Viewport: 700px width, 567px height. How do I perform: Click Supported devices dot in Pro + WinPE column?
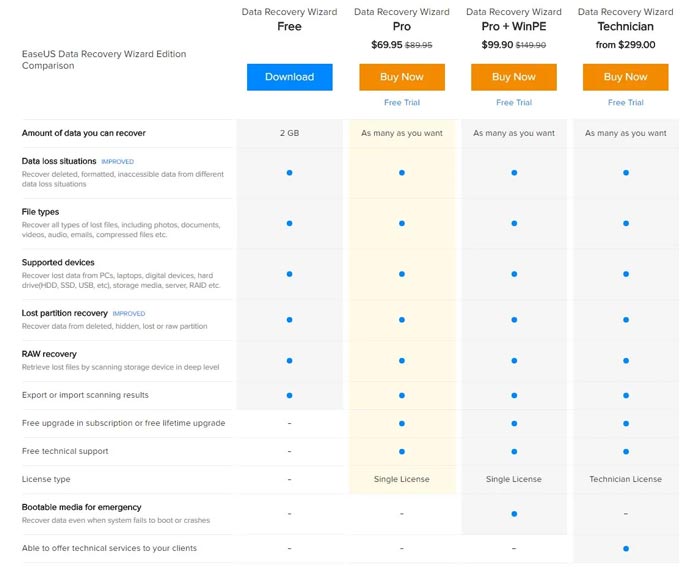514,273
